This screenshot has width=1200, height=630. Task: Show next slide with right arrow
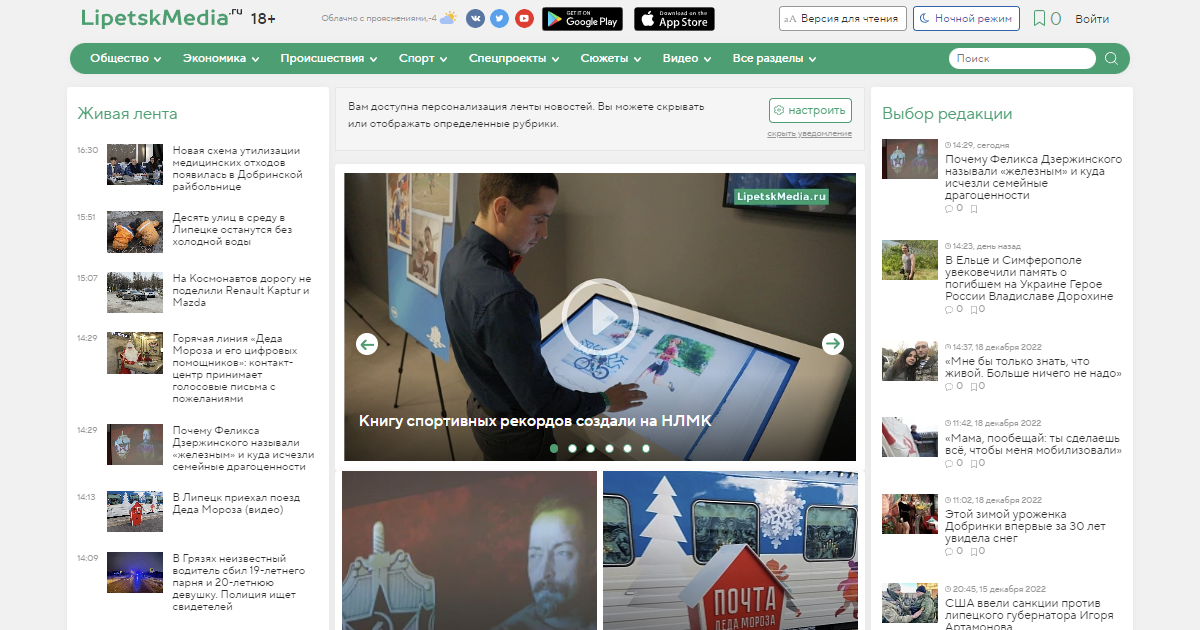[x=833, y=344]
